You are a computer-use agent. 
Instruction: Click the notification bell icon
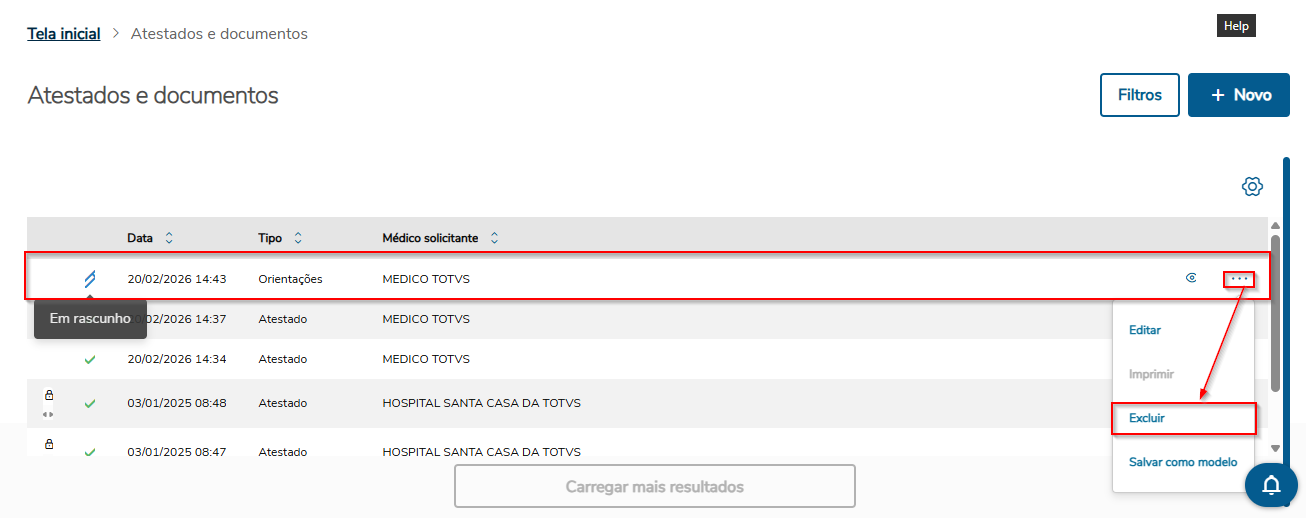pyautogui.click(x=1271, y=485)
